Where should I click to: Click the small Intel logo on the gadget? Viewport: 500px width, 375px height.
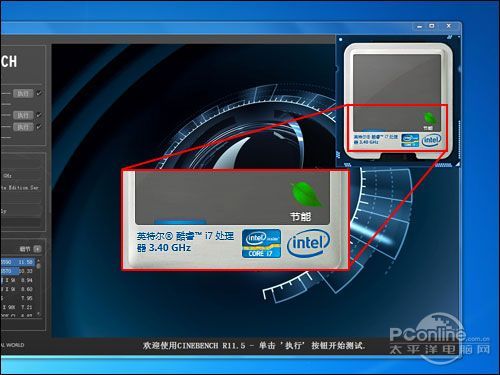(431, 140)
